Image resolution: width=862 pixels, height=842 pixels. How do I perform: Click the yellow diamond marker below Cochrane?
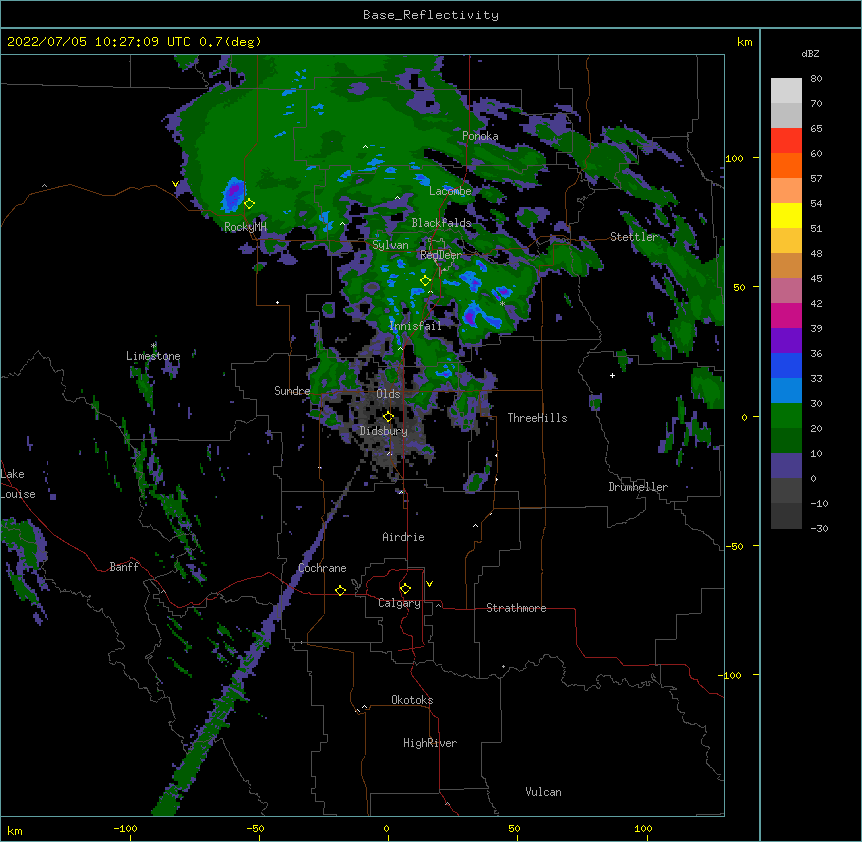coord(340,590)
